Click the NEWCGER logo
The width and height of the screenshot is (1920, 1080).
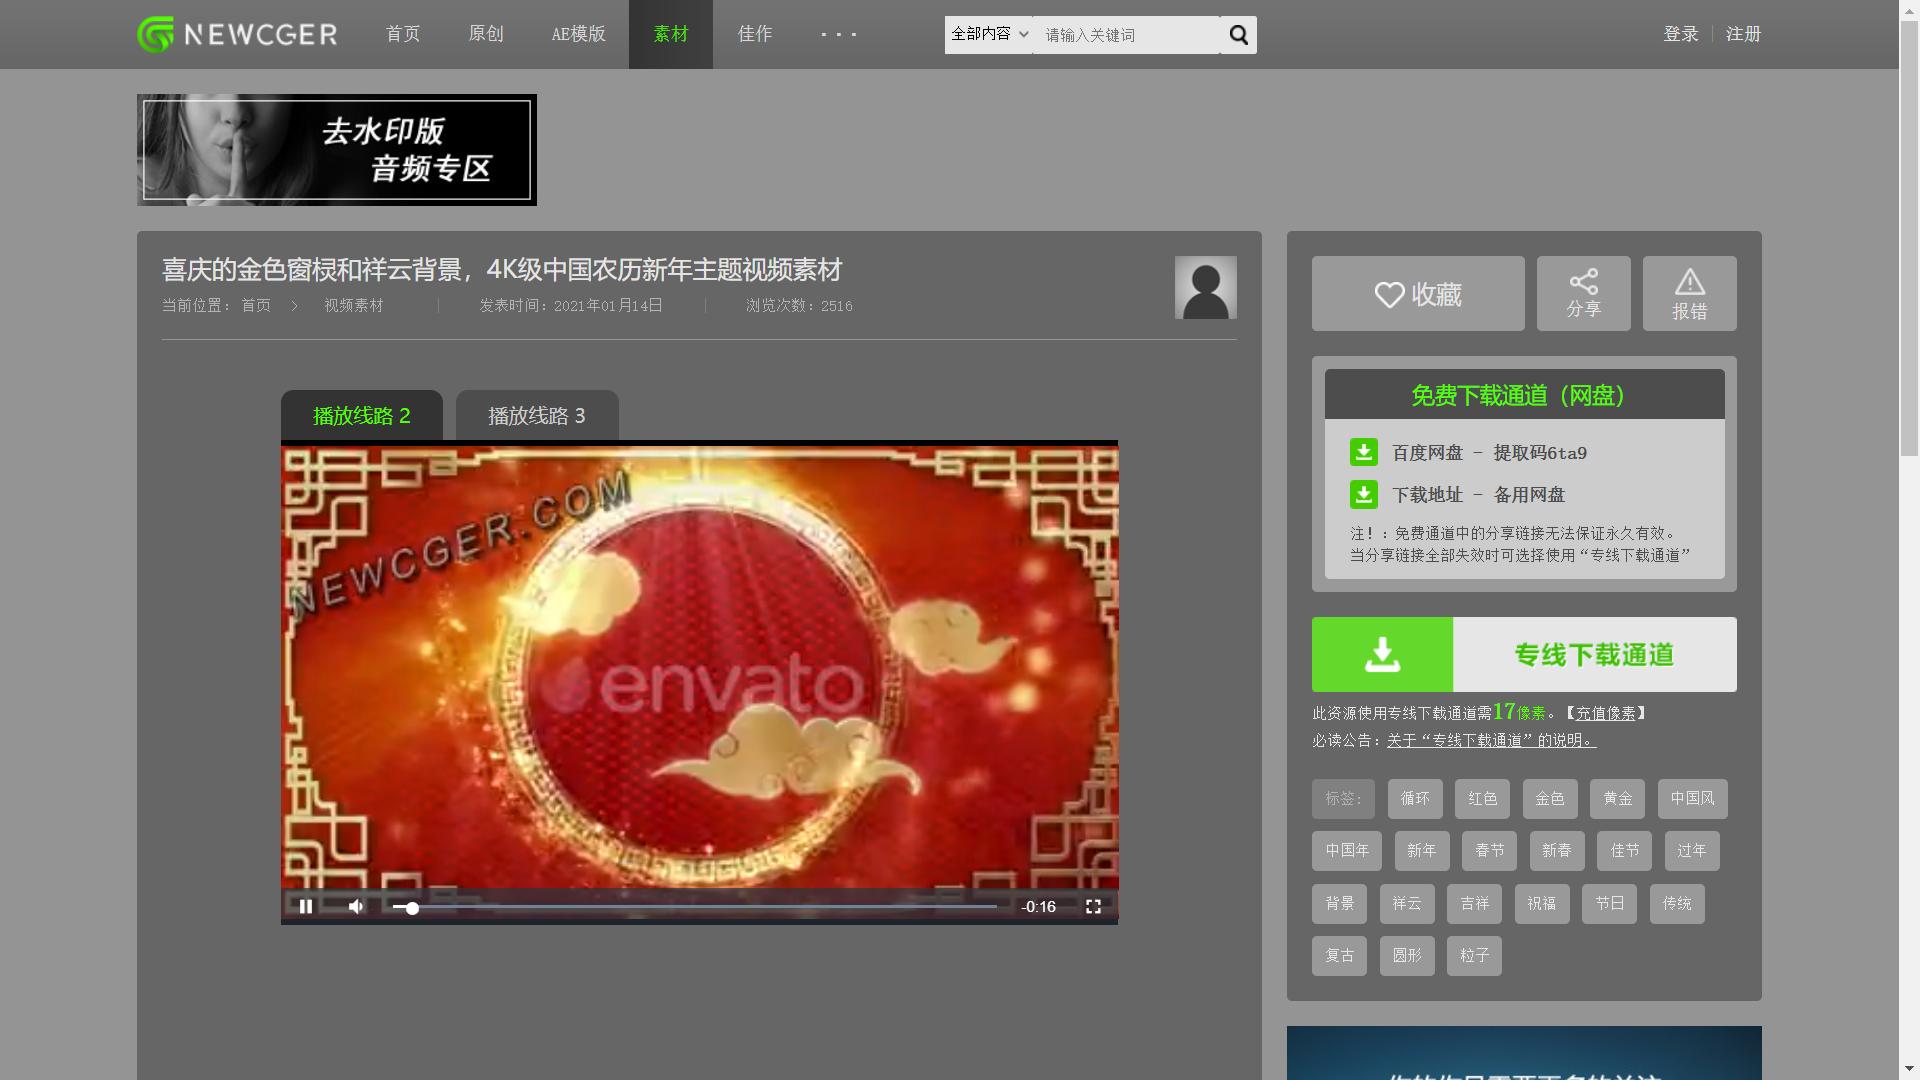point(236,33)
